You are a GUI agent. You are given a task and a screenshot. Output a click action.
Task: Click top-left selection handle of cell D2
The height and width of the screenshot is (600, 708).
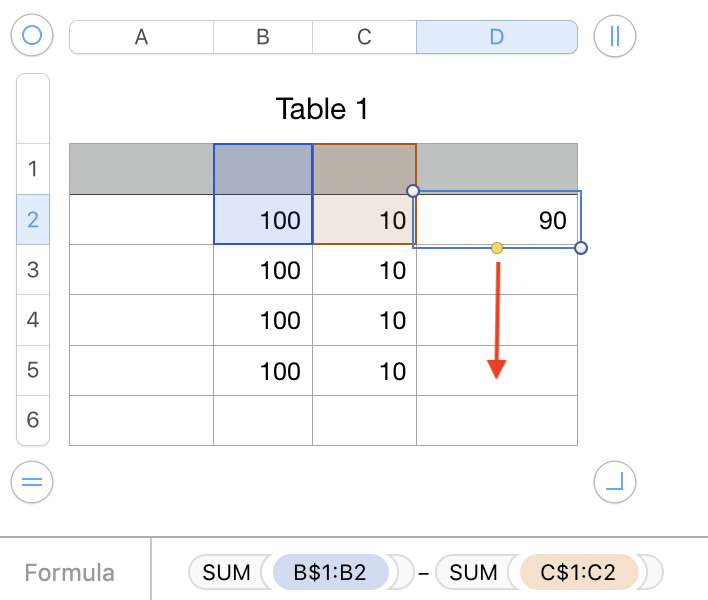coord(413,191)
